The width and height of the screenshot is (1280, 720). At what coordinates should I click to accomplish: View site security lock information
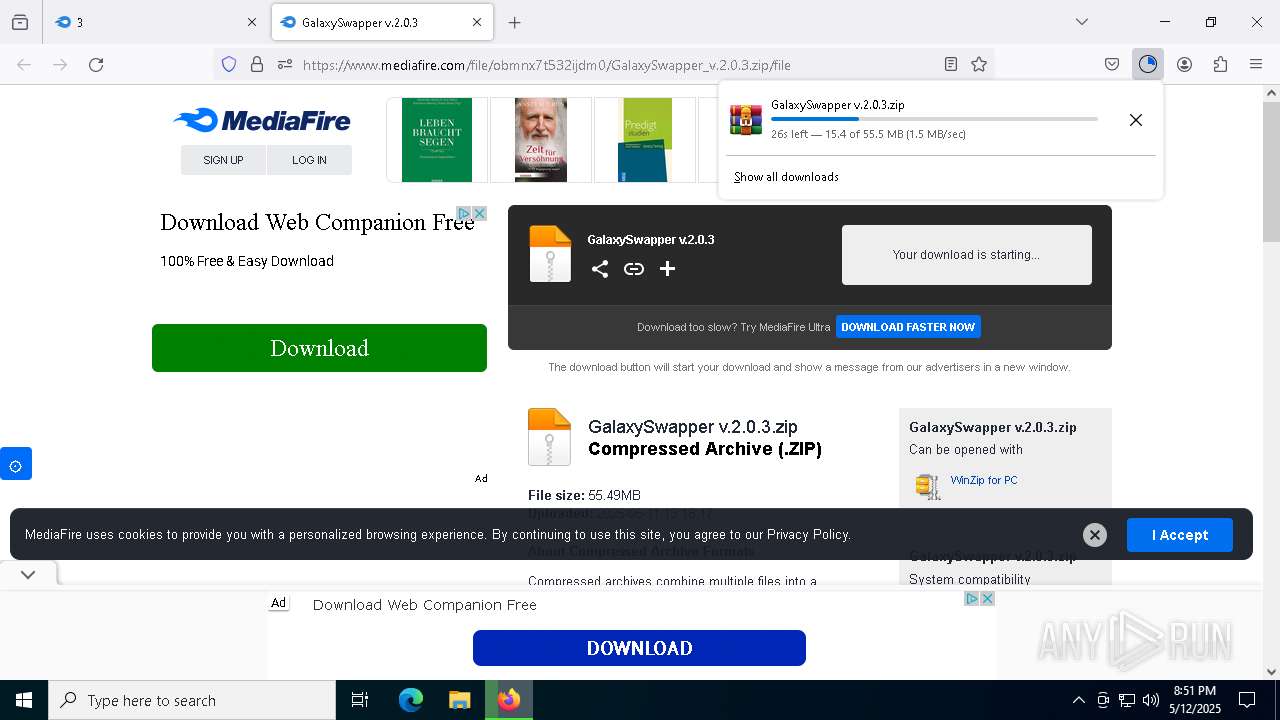(x=257, y=64)
